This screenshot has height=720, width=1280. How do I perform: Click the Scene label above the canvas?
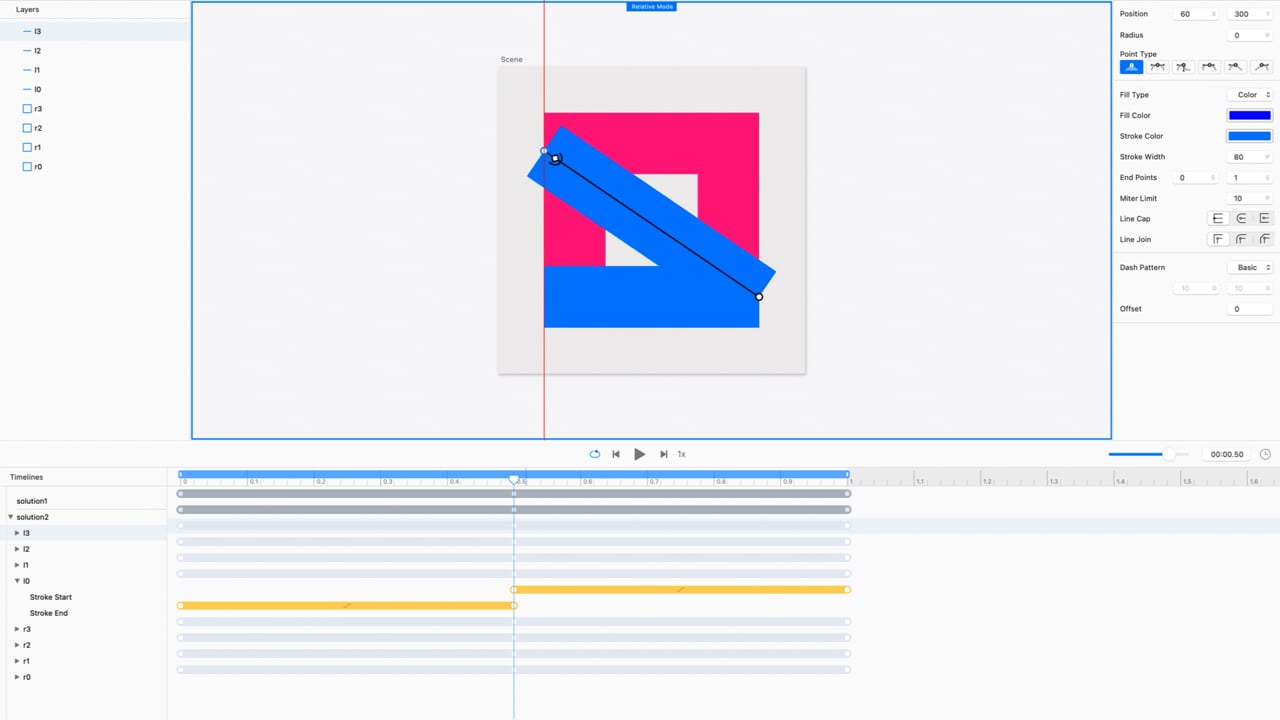pyautogui.click(x=511, y=59)
